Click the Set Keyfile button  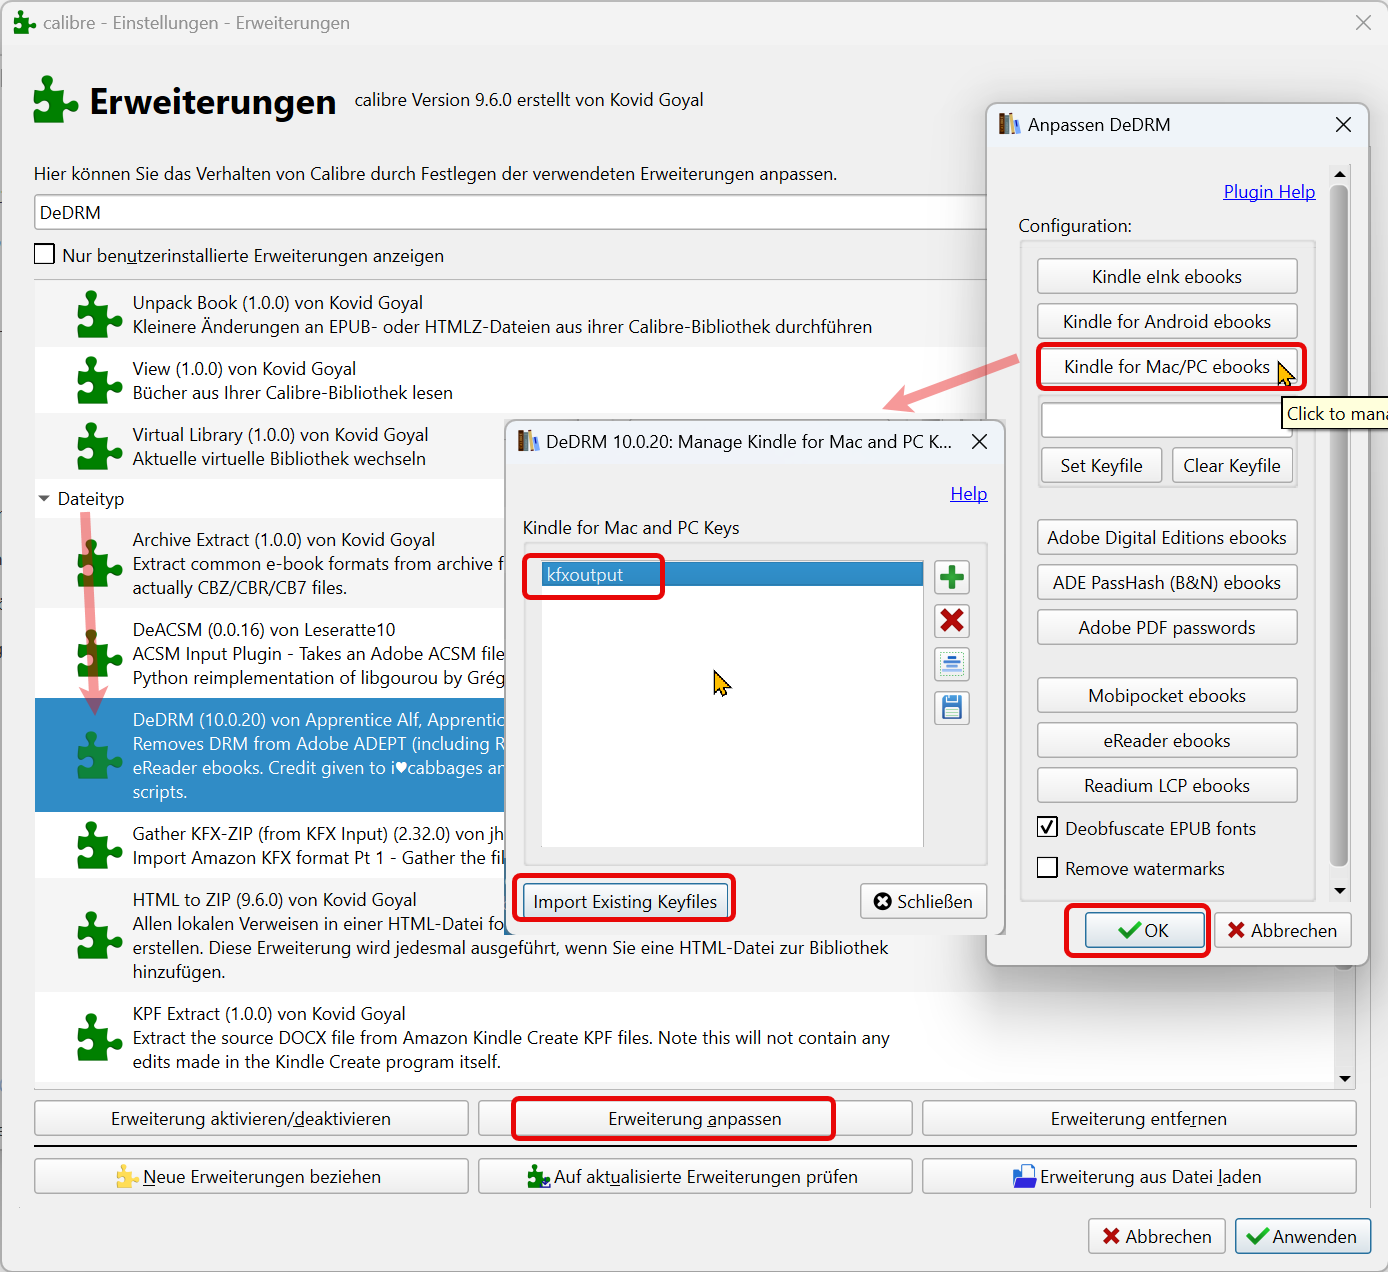coord(1101,466)
